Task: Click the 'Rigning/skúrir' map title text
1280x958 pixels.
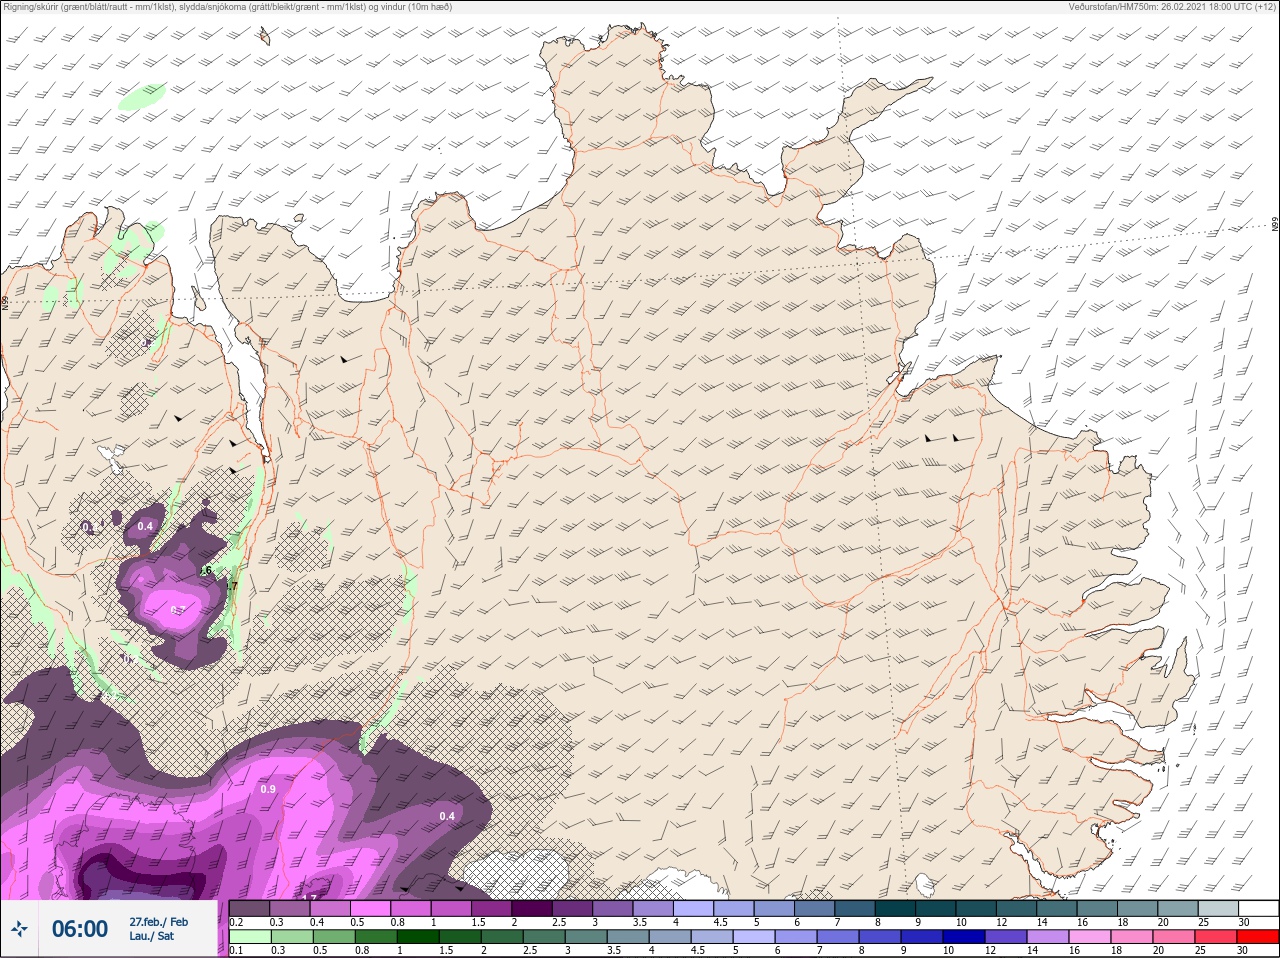Action: tap(228, 7)
